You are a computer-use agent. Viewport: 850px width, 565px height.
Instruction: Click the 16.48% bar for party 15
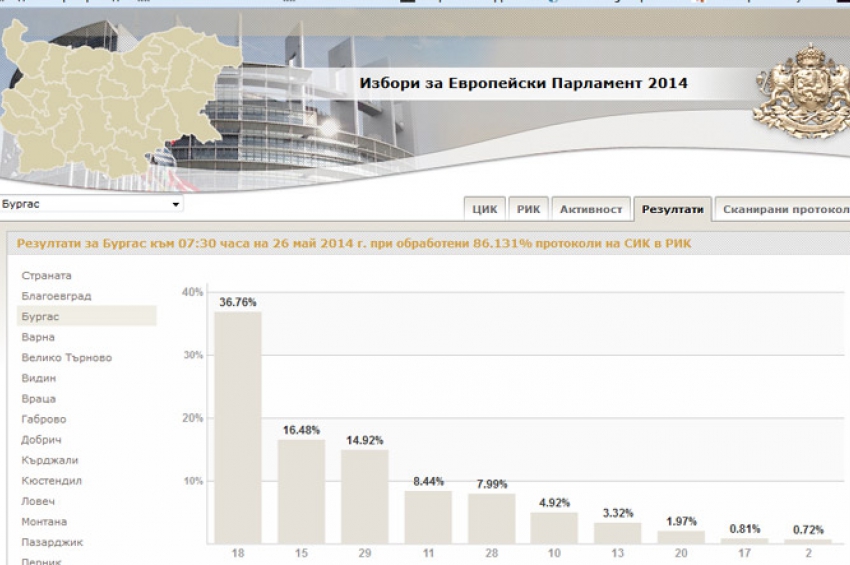[301, 490]
